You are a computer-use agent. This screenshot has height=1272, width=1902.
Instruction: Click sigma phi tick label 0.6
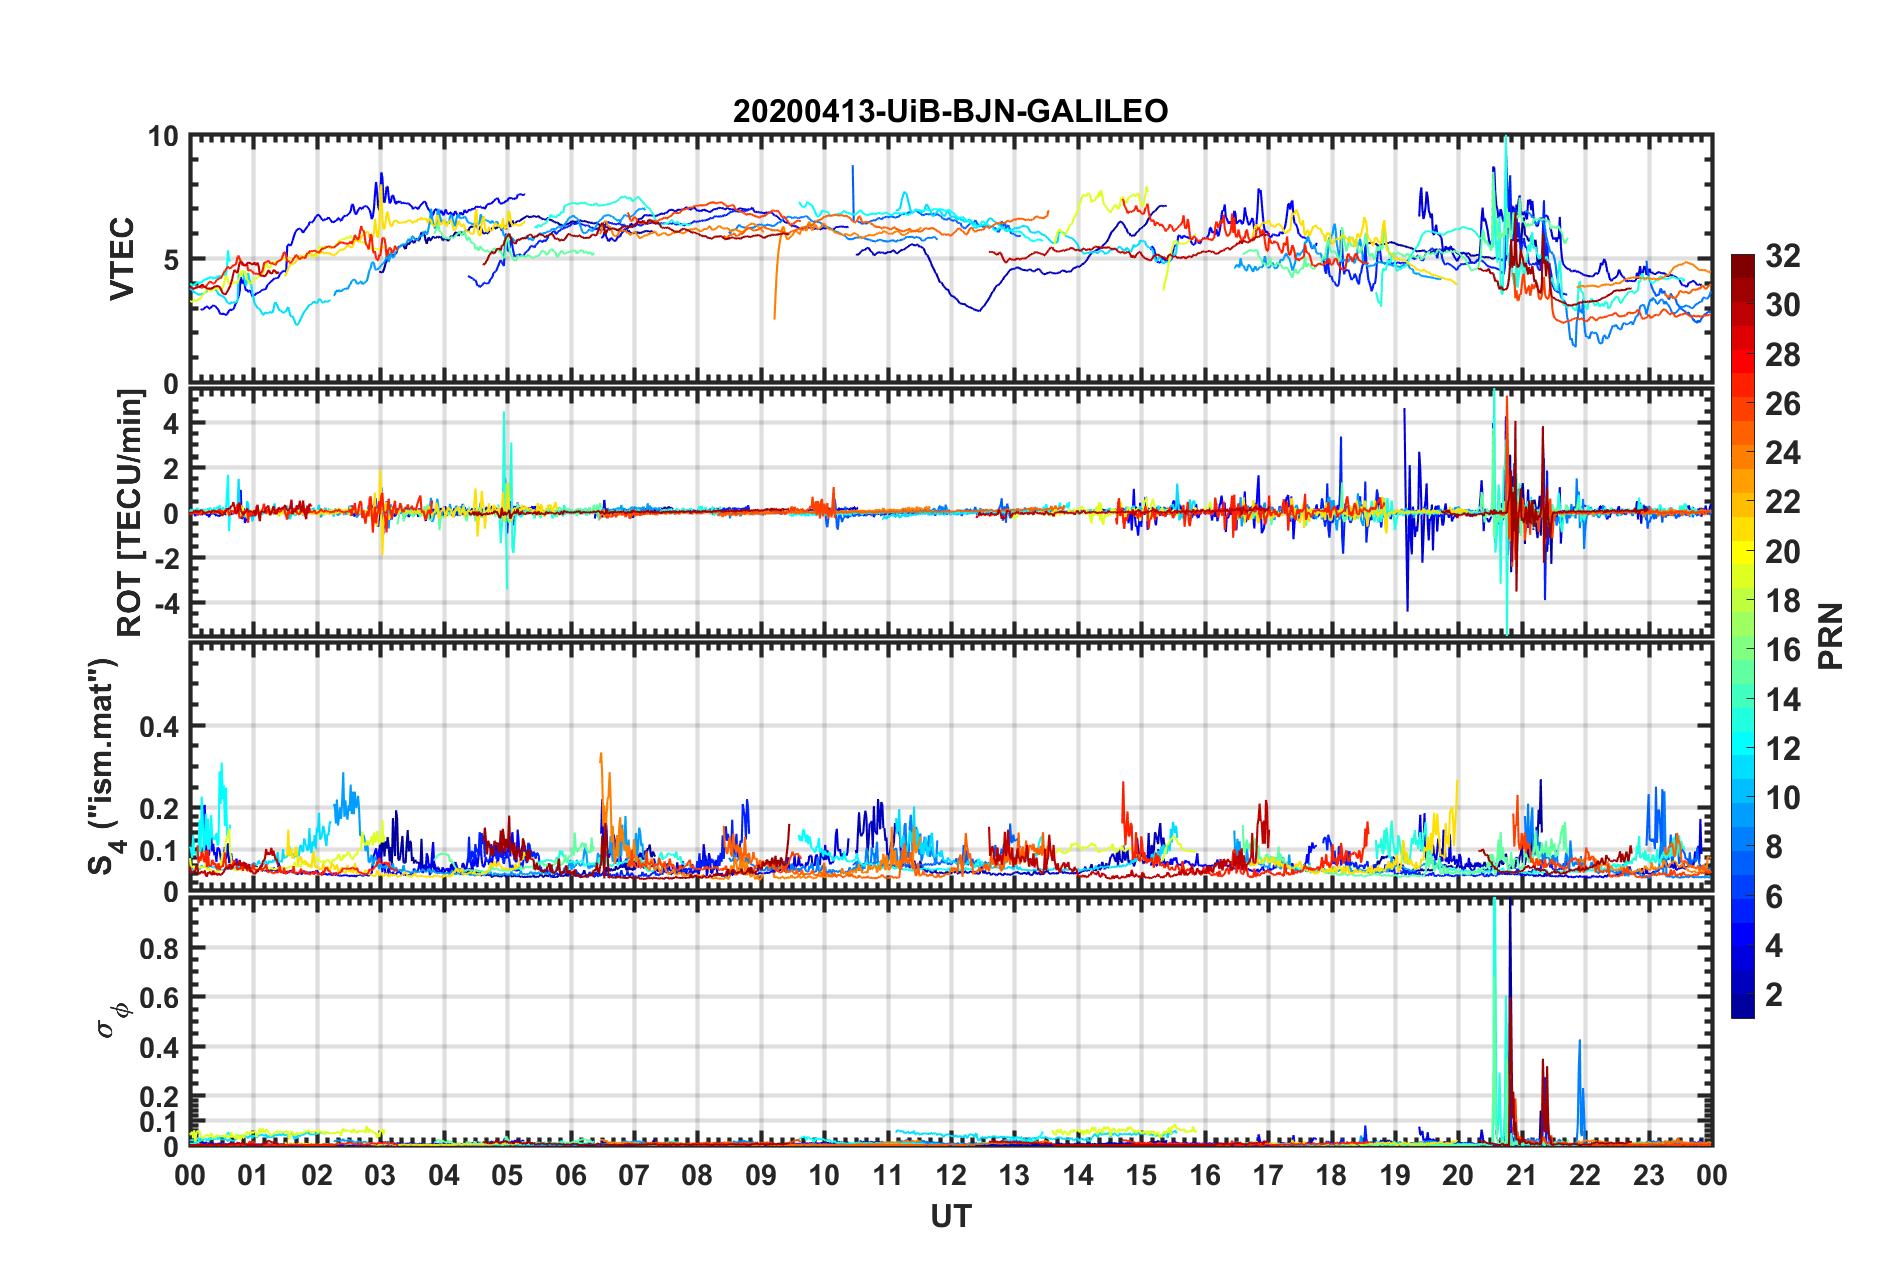coord(160,998)
